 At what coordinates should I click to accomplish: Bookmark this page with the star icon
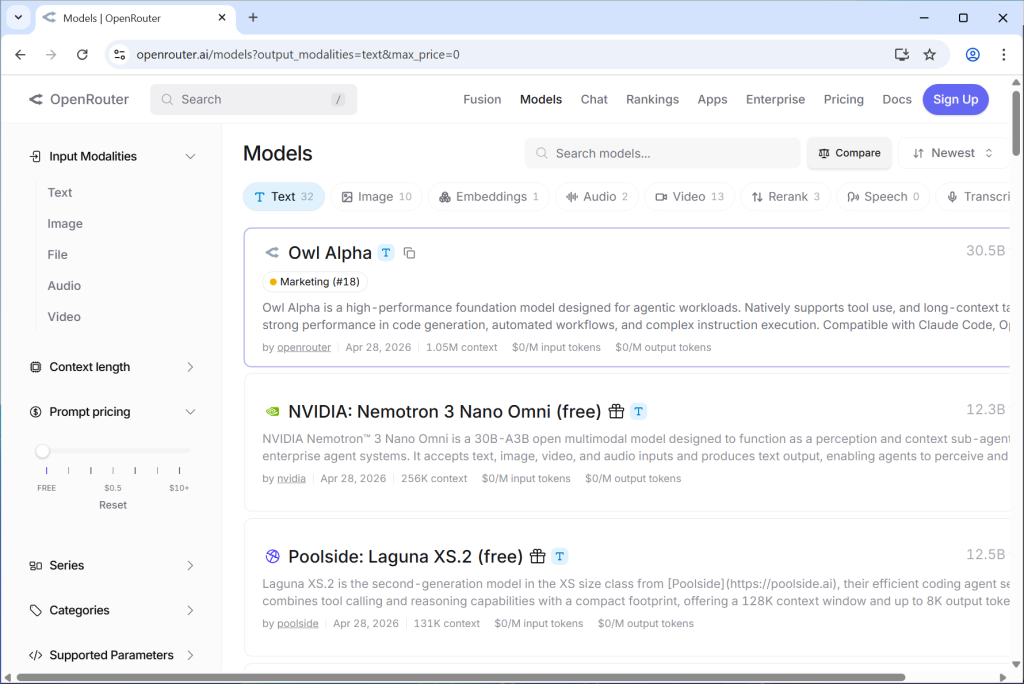click(x=929, y=55)
